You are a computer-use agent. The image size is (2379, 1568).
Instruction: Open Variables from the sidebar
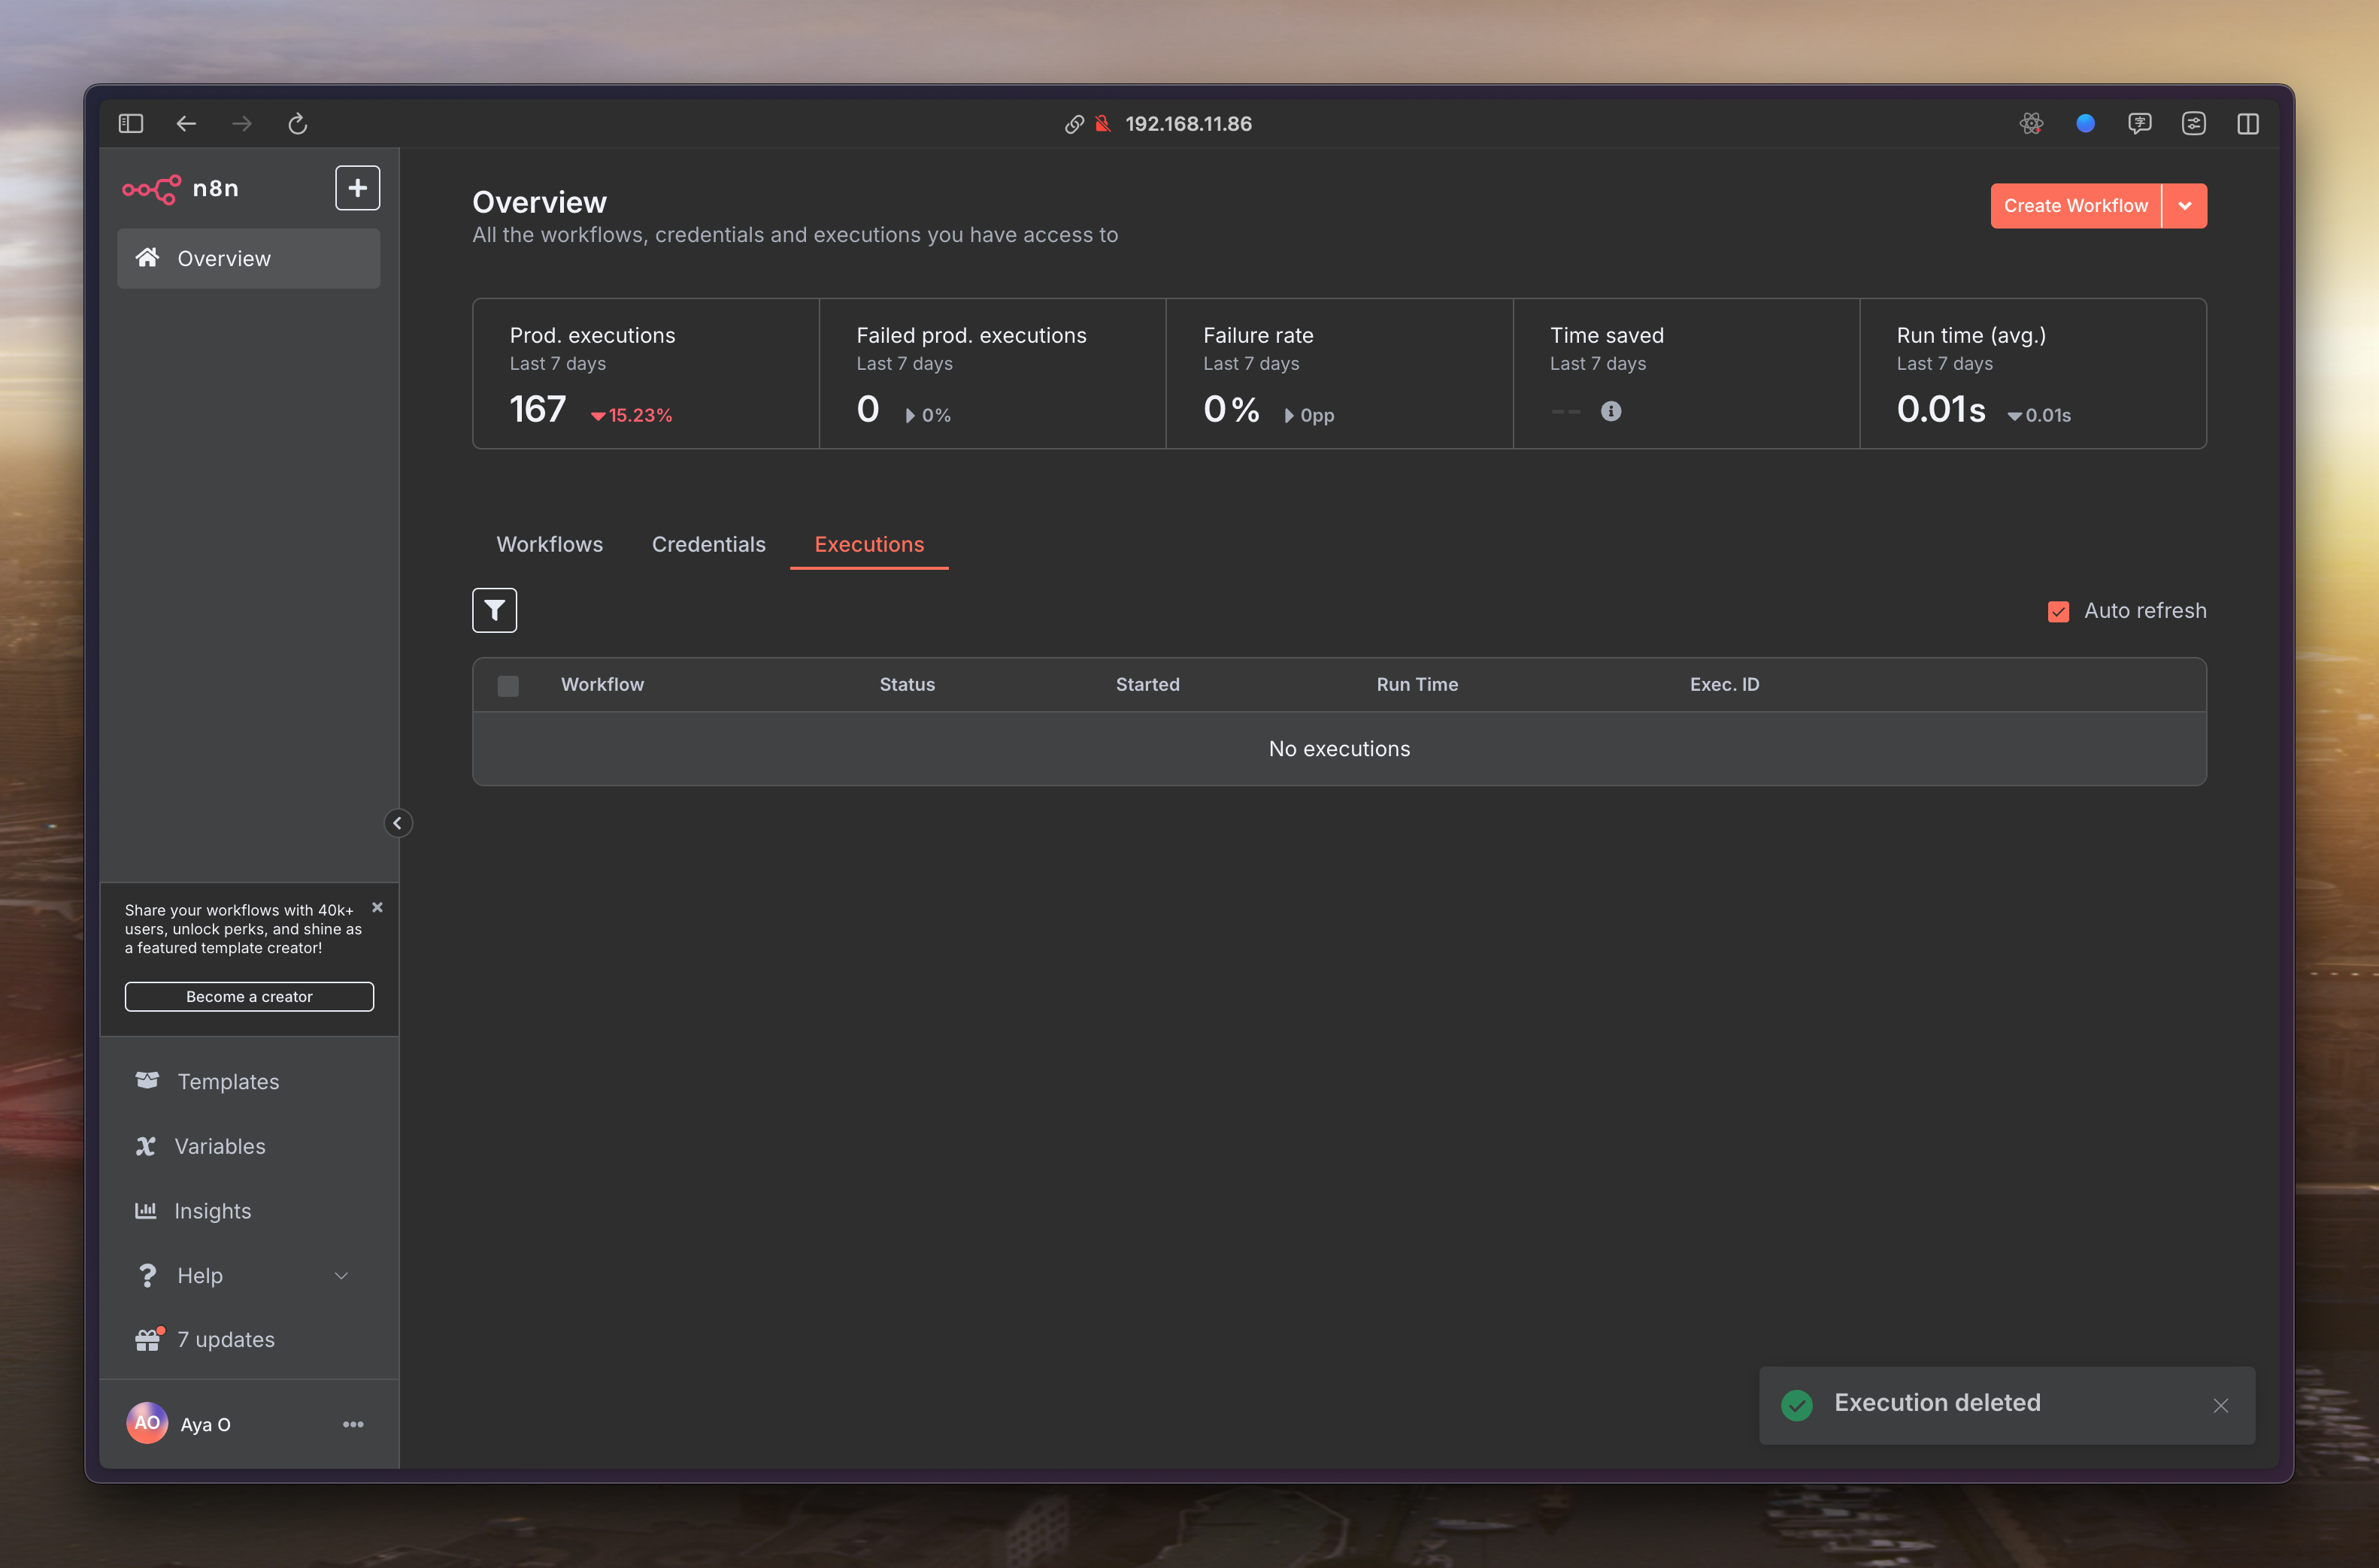click(220, 1146)
